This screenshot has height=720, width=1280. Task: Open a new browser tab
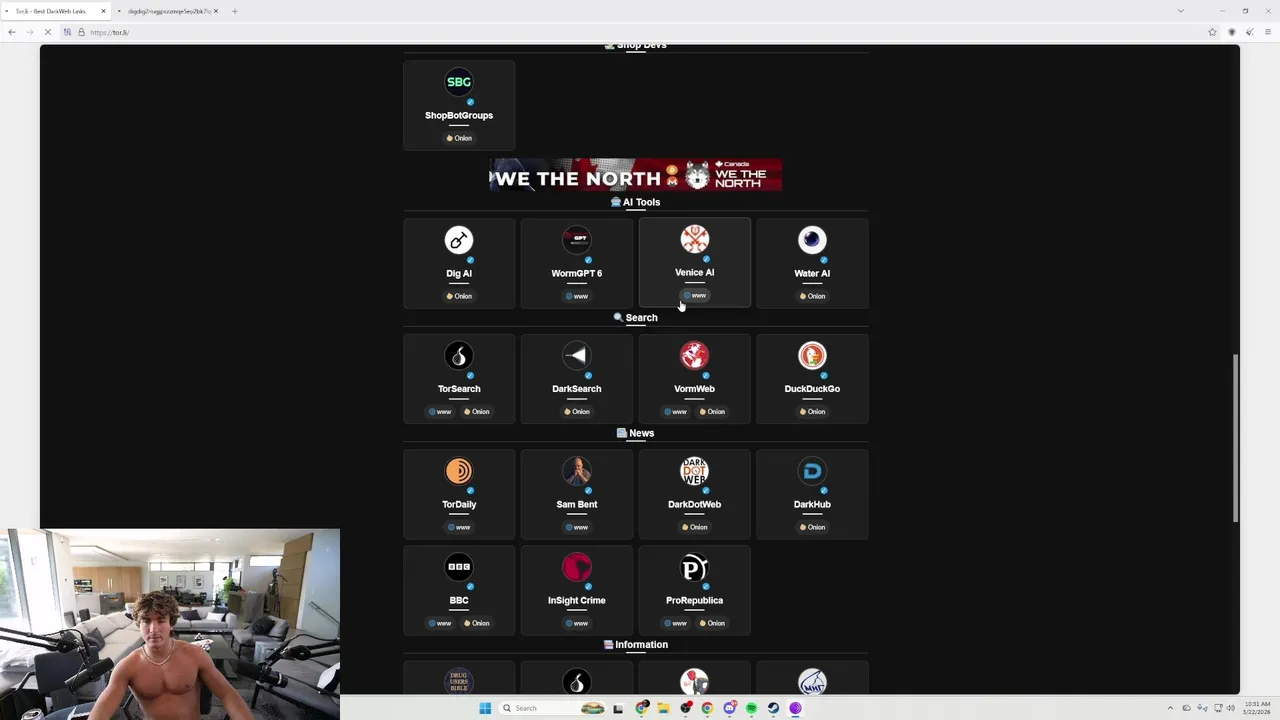(235, 11)
